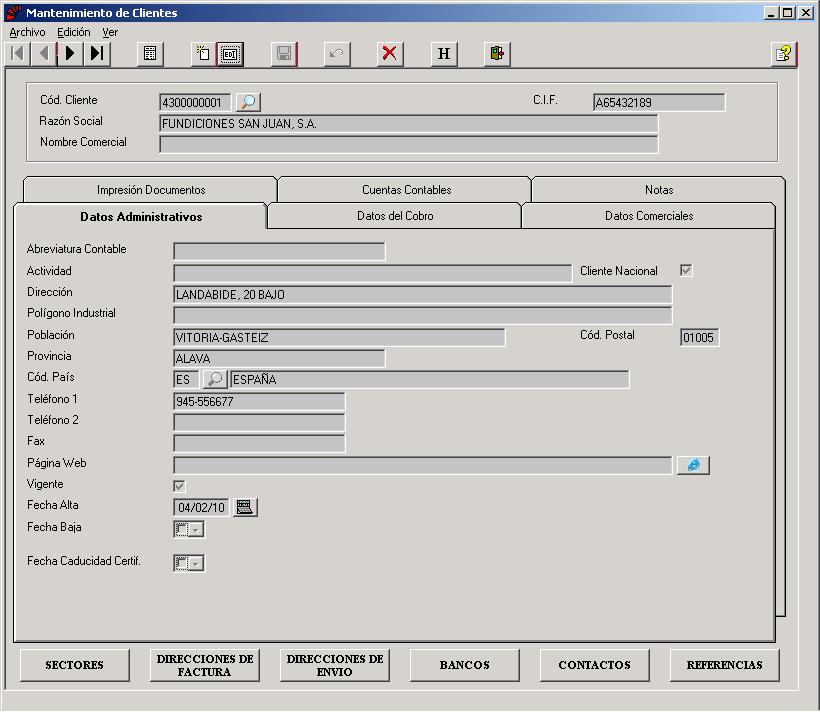The image size is (820, 712).
Task: Click the Polígono Industrial field
Action: point(423,315)
